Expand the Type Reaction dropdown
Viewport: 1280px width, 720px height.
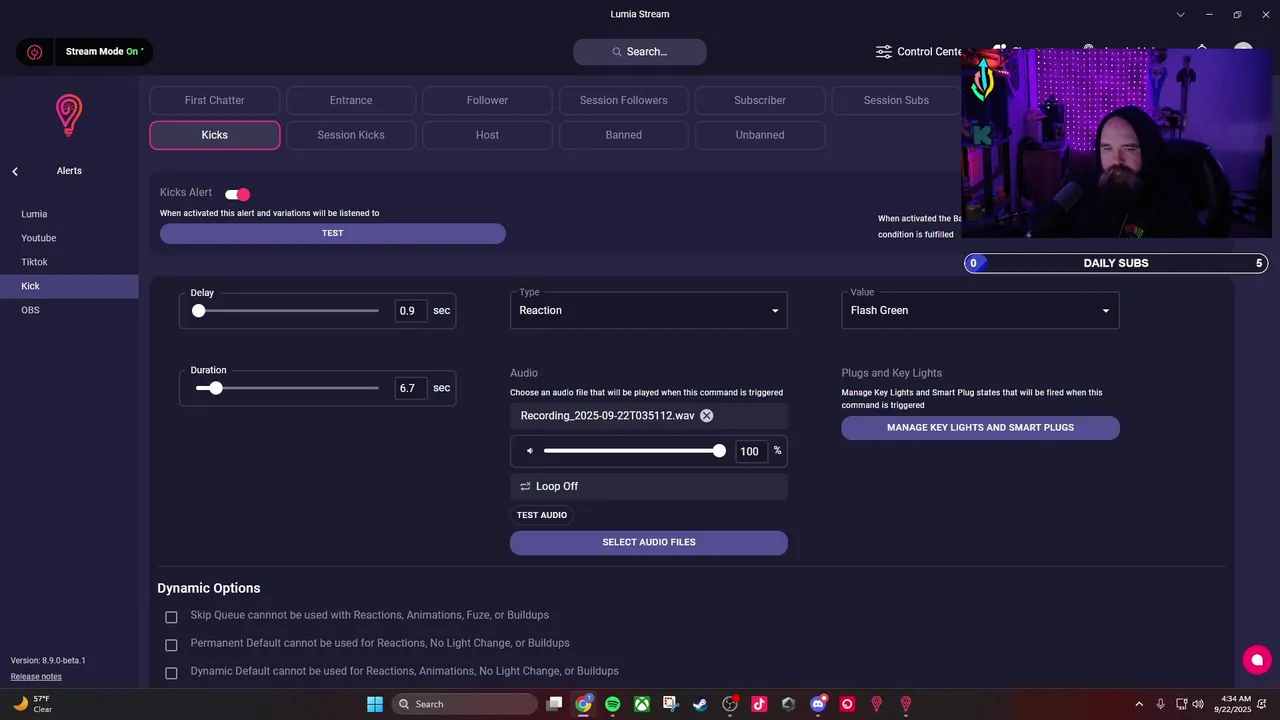pyautogui.click(x=649, y=310)
